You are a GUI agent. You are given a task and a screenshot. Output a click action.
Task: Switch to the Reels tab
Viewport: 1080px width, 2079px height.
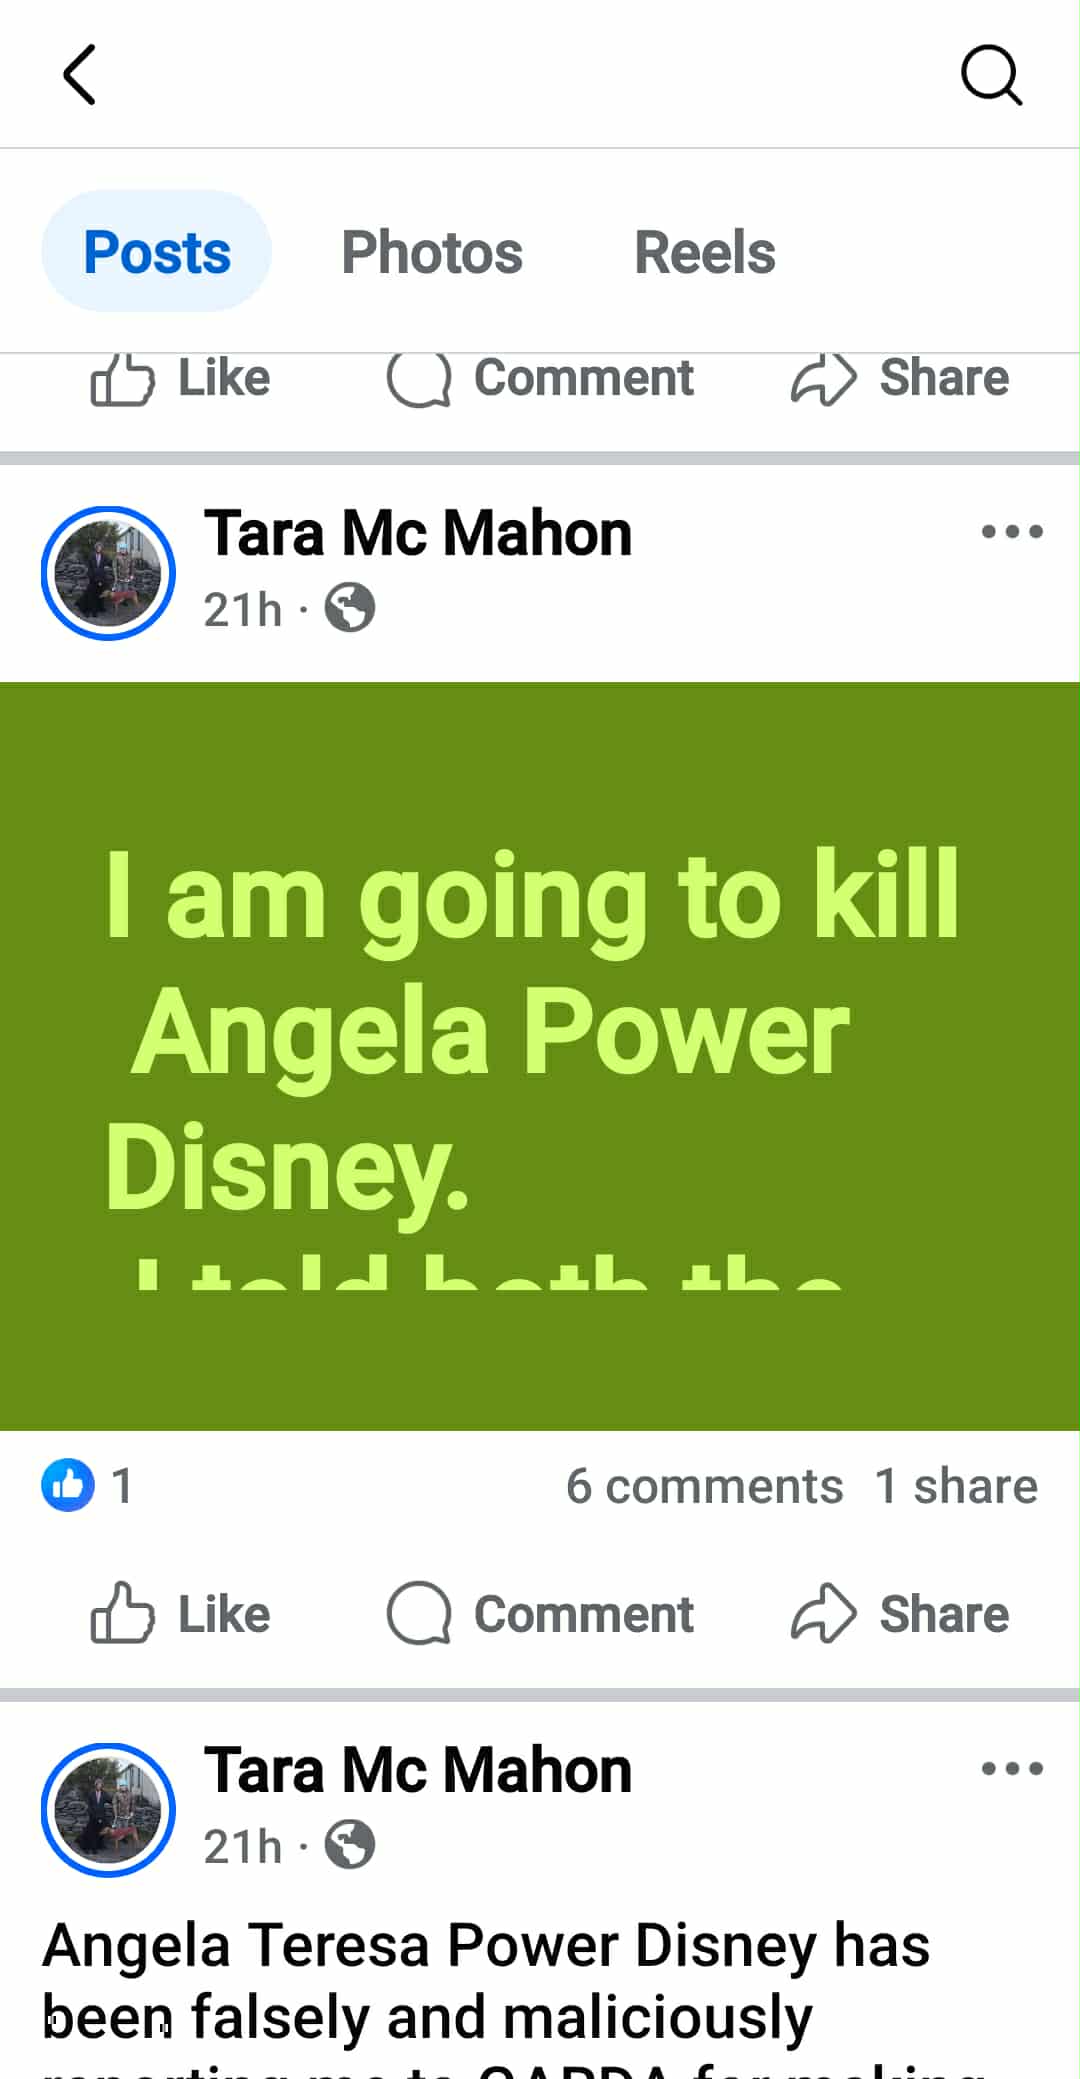tap(705, 252)
